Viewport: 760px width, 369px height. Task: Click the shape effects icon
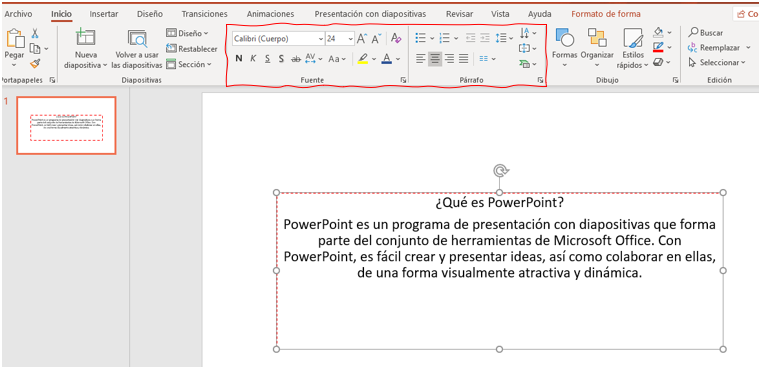pyautogui.click(x=658, y=62)
